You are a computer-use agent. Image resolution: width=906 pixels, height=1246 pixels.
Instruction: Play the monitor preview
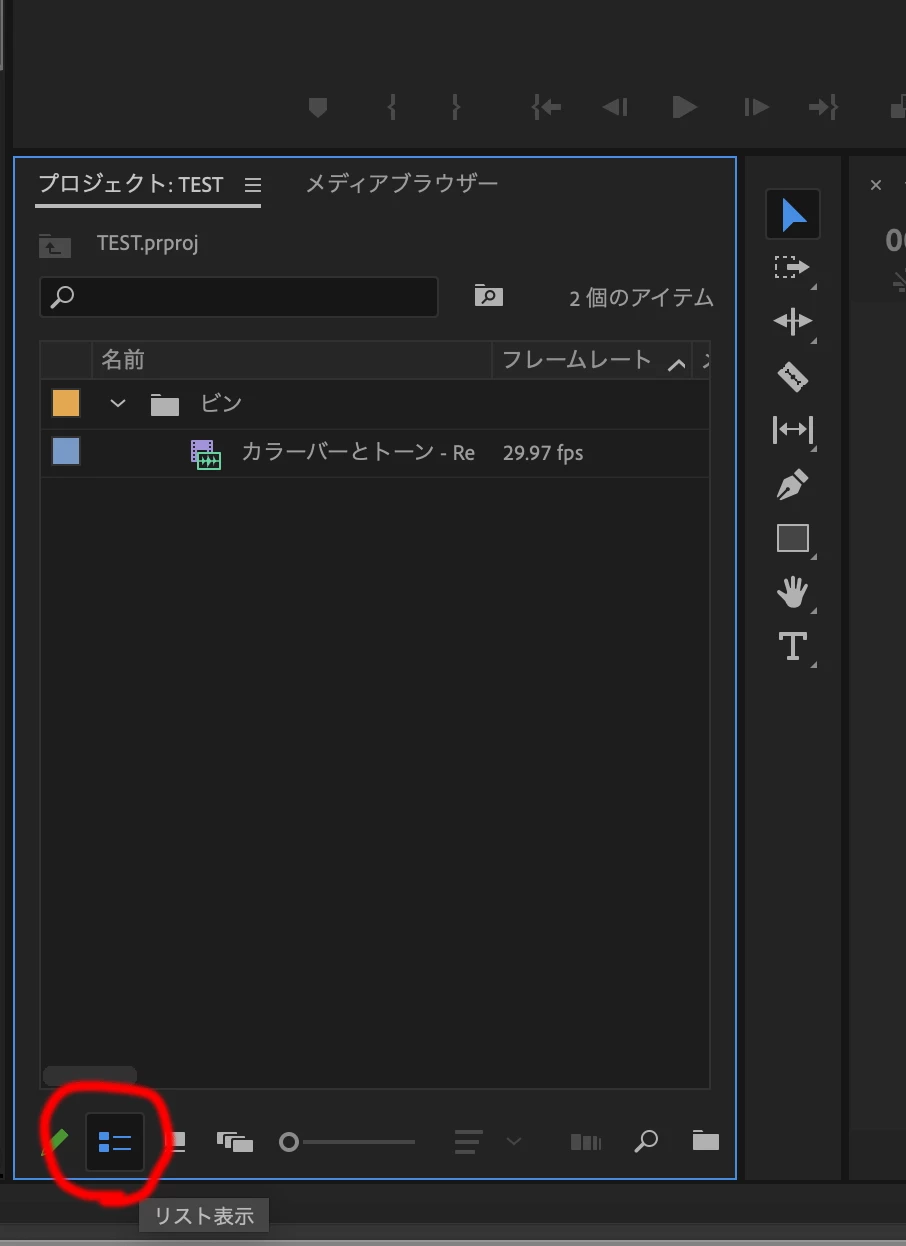tap(685, 107)
